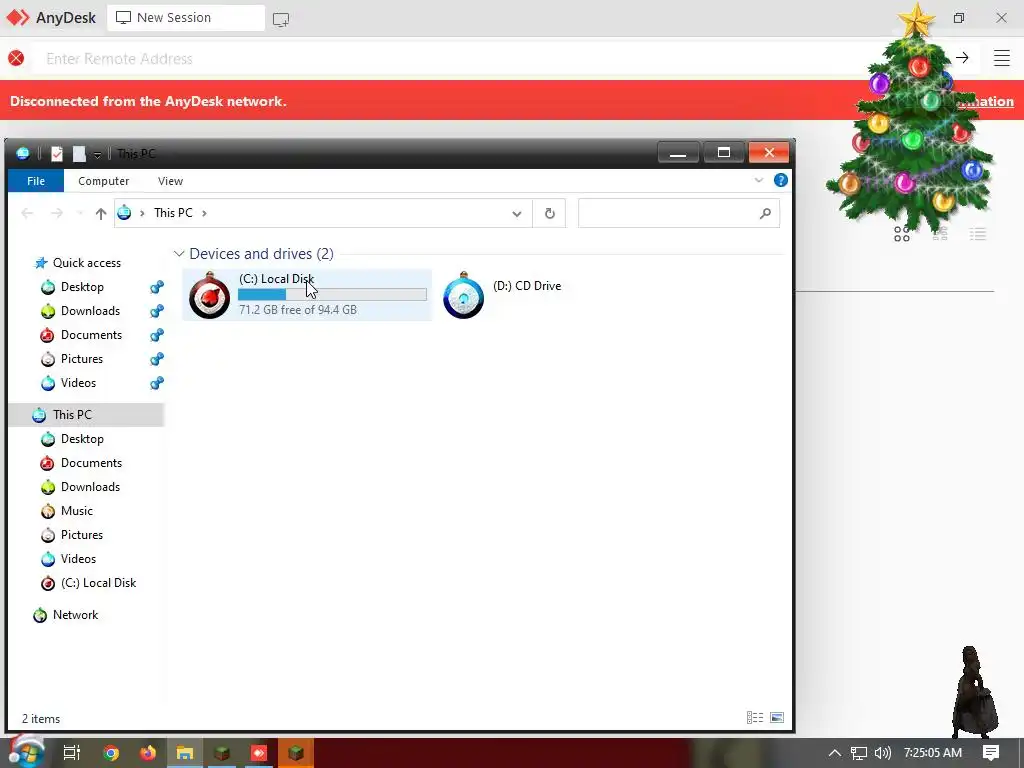
Task: Select pinned Desktop under Quick access
Action: point(82,287)
